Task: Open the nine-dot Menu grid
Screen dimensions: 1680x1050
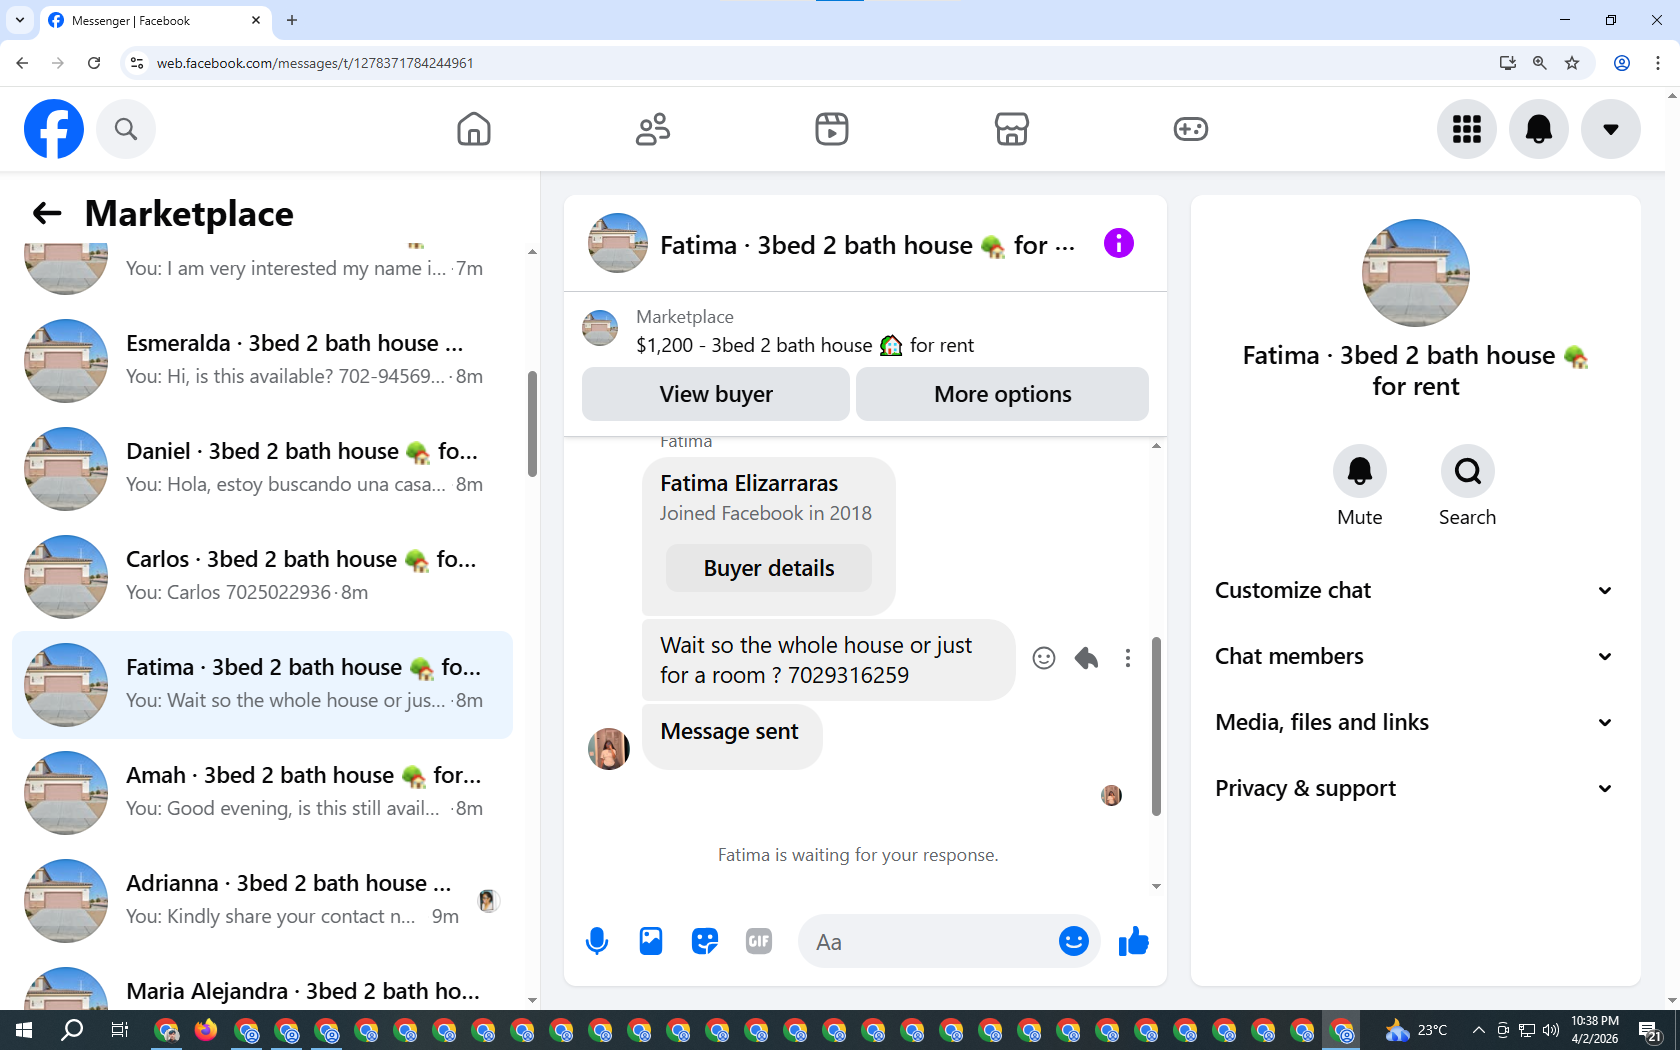Action: click(1467, 129)
